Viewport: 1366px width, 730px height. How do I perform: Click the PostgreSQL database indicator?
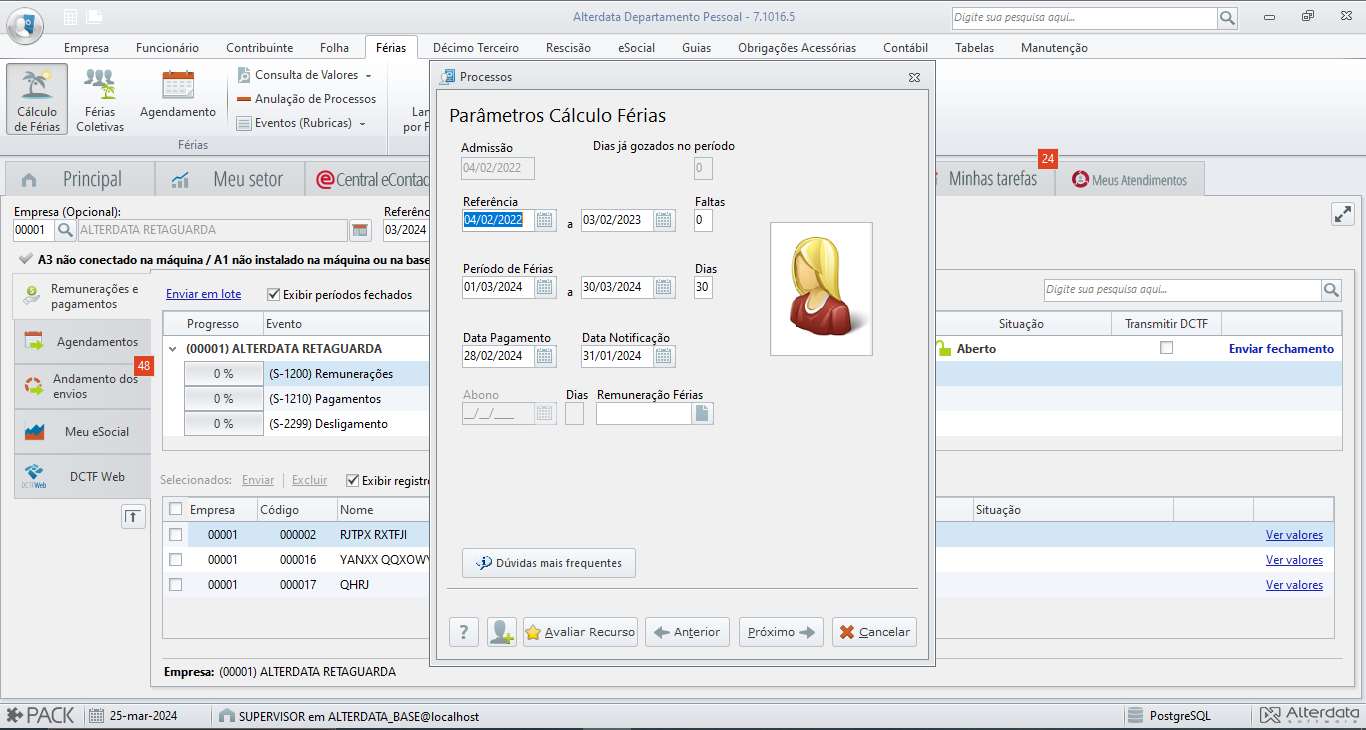pos(1170,716)
